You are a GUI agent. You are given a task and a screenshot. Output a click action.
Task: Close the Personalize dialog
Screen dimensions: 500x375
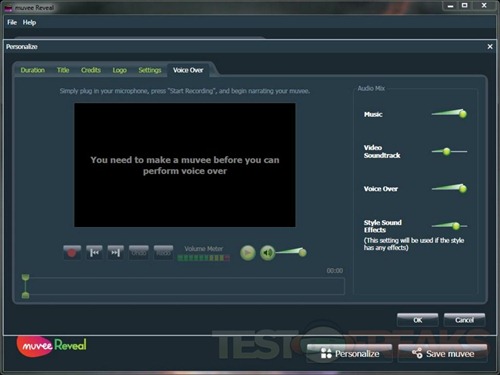pos(490,47)
